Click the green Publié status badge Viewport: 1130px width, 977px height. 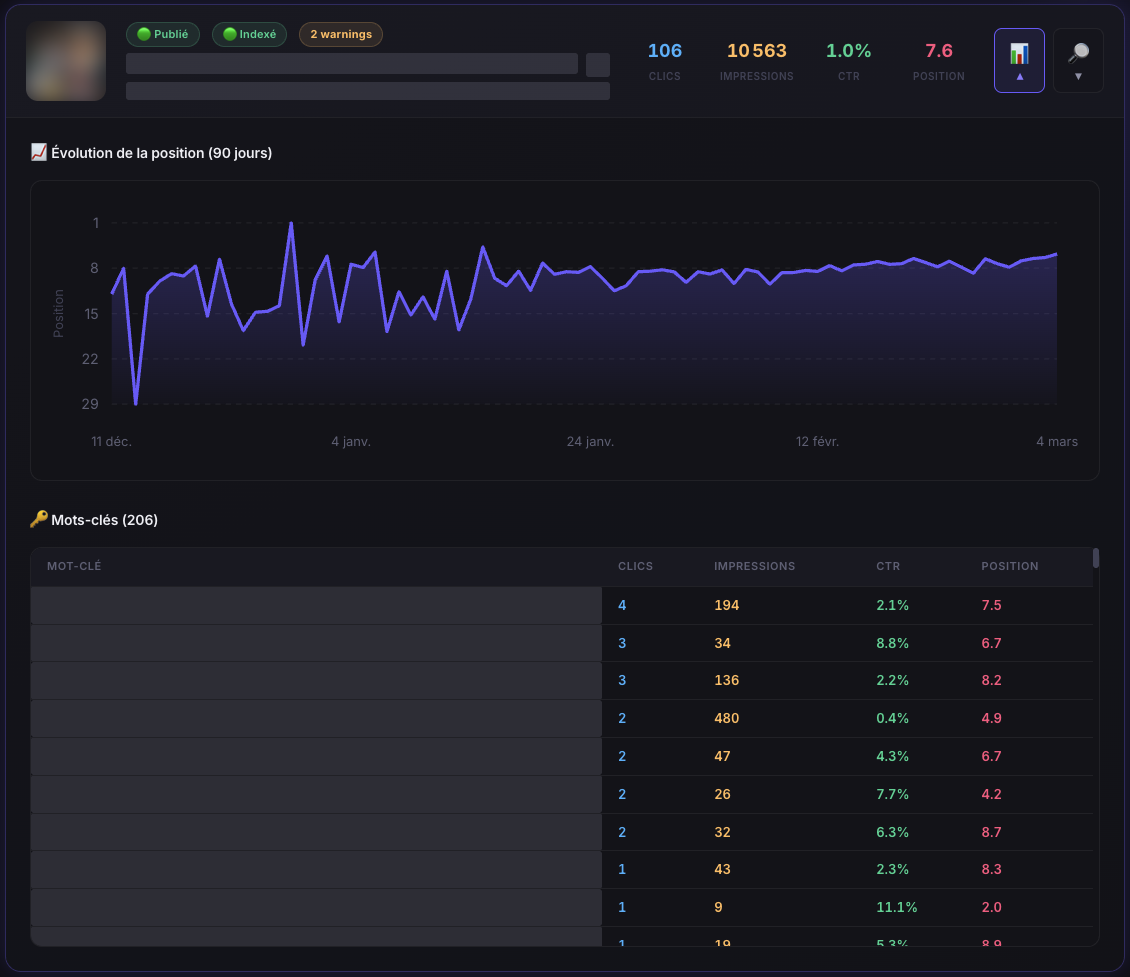click(x=163, y=34)
